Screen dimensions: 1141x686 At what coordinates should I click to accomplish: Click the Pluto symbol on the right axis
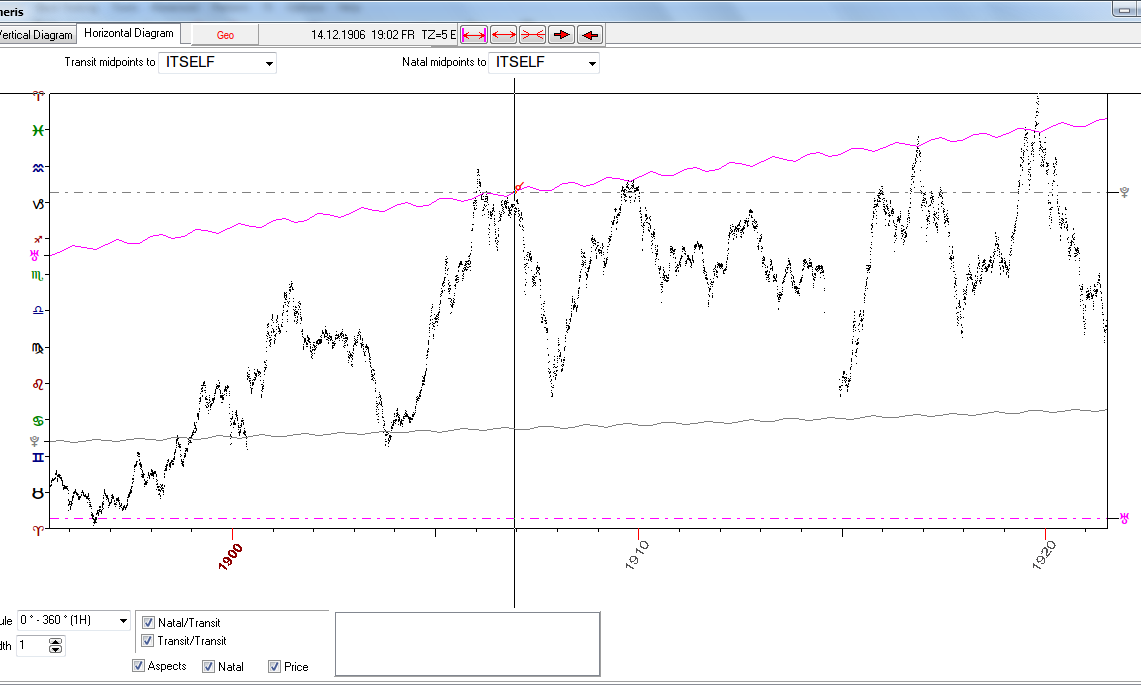pos(1125,190)
